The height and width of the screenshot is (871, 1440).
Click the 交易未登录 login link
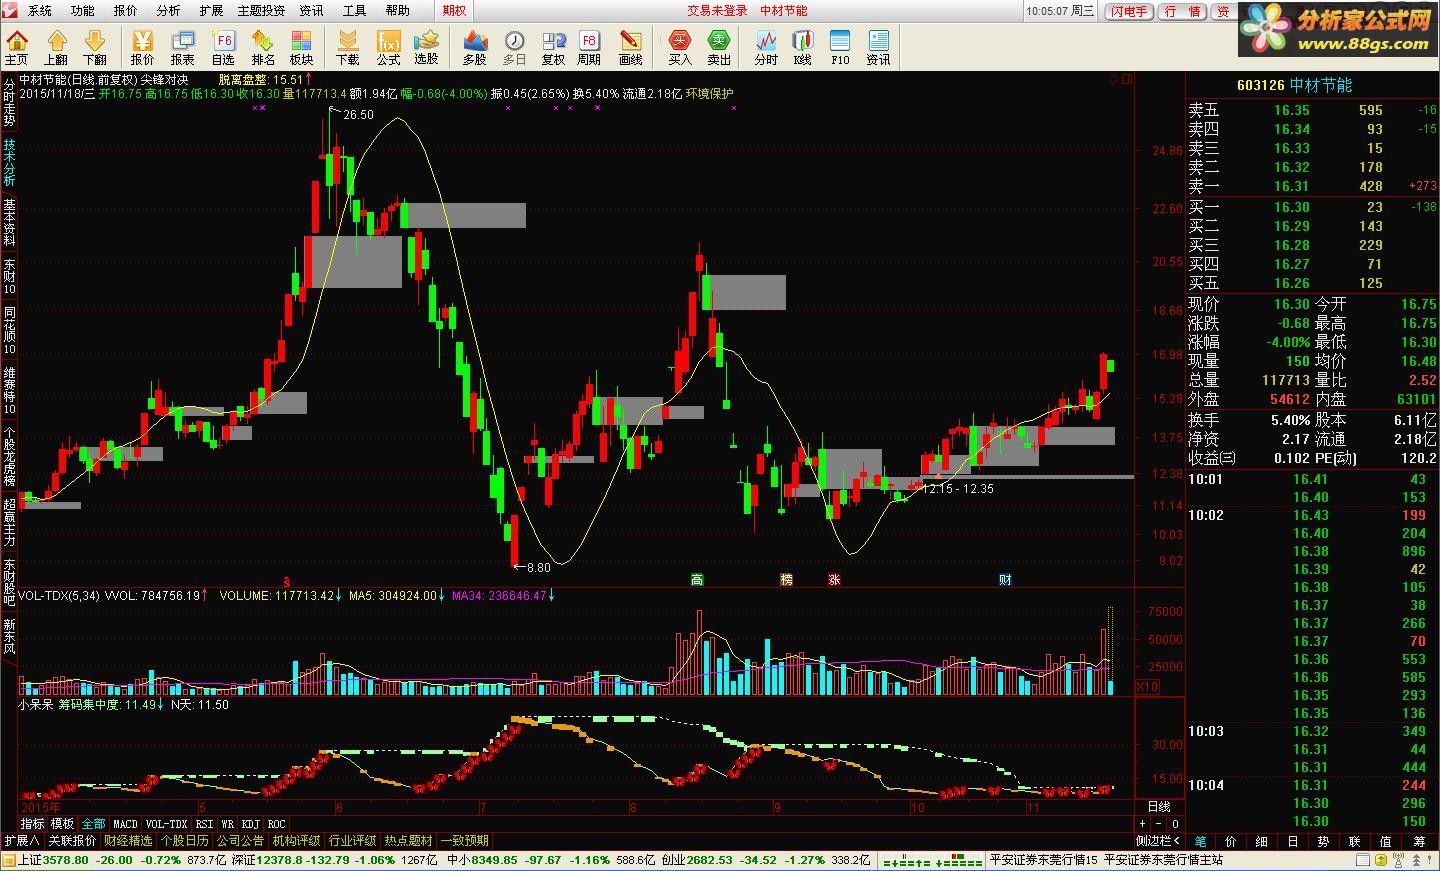pyautogui.click(x=717, y=11)
